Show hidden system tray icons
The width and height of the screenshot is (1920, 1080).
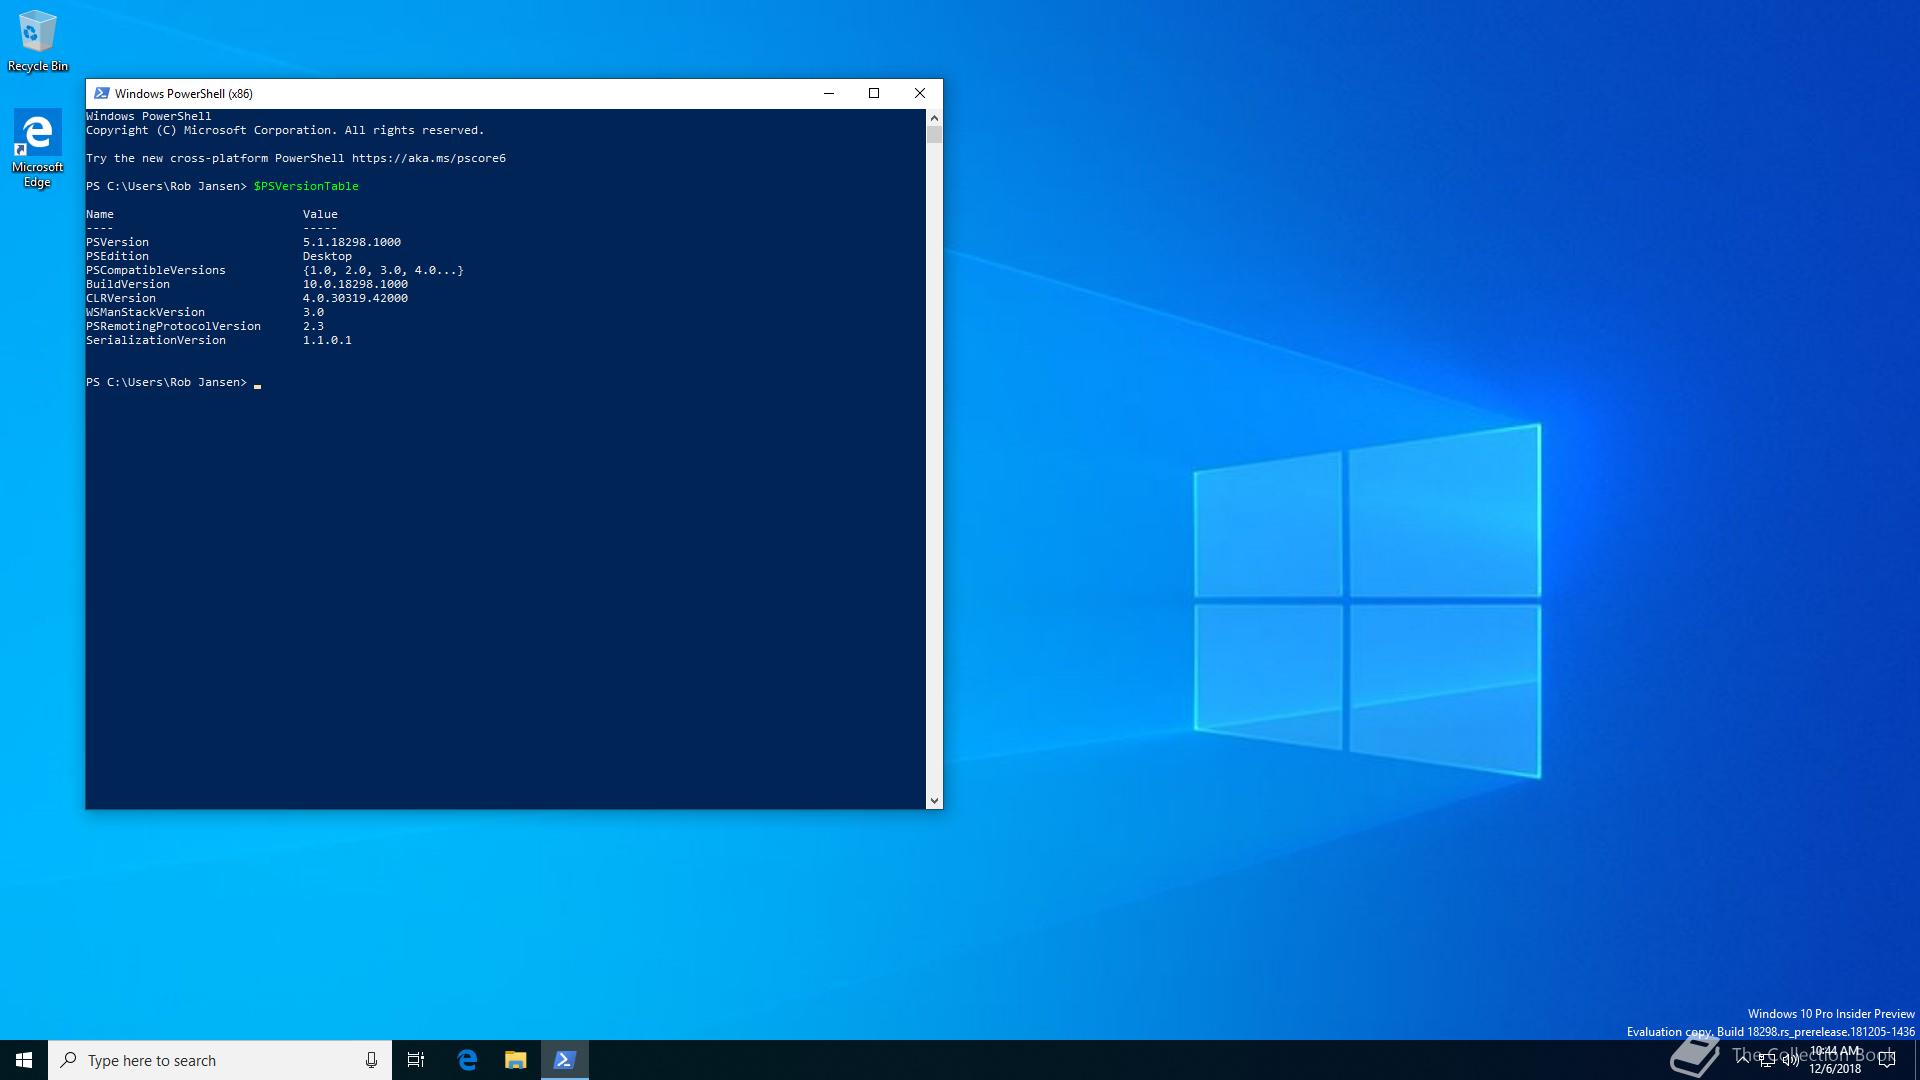point(1743,1060)
